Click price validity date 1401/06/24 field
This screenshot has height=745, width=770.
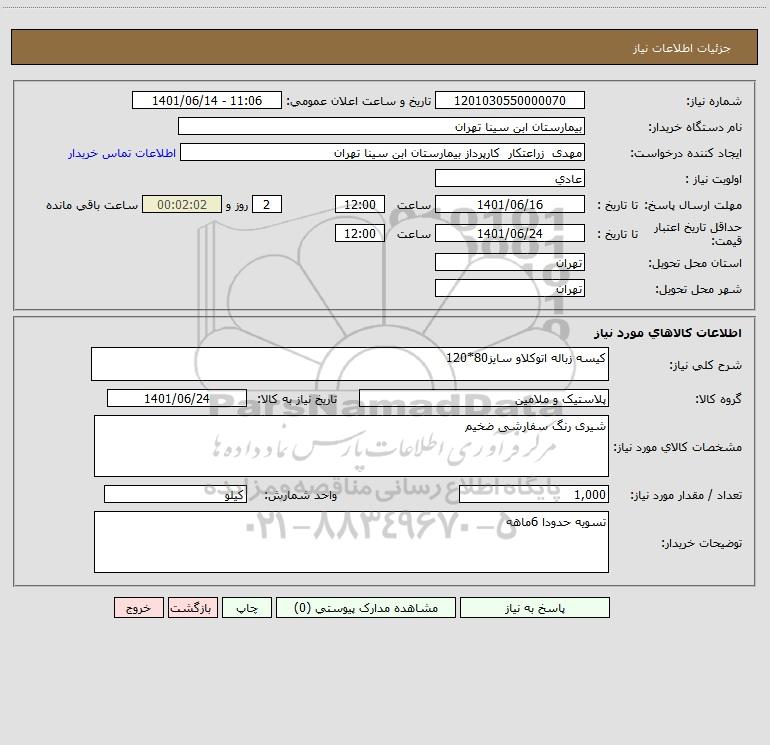click(510, 234)
